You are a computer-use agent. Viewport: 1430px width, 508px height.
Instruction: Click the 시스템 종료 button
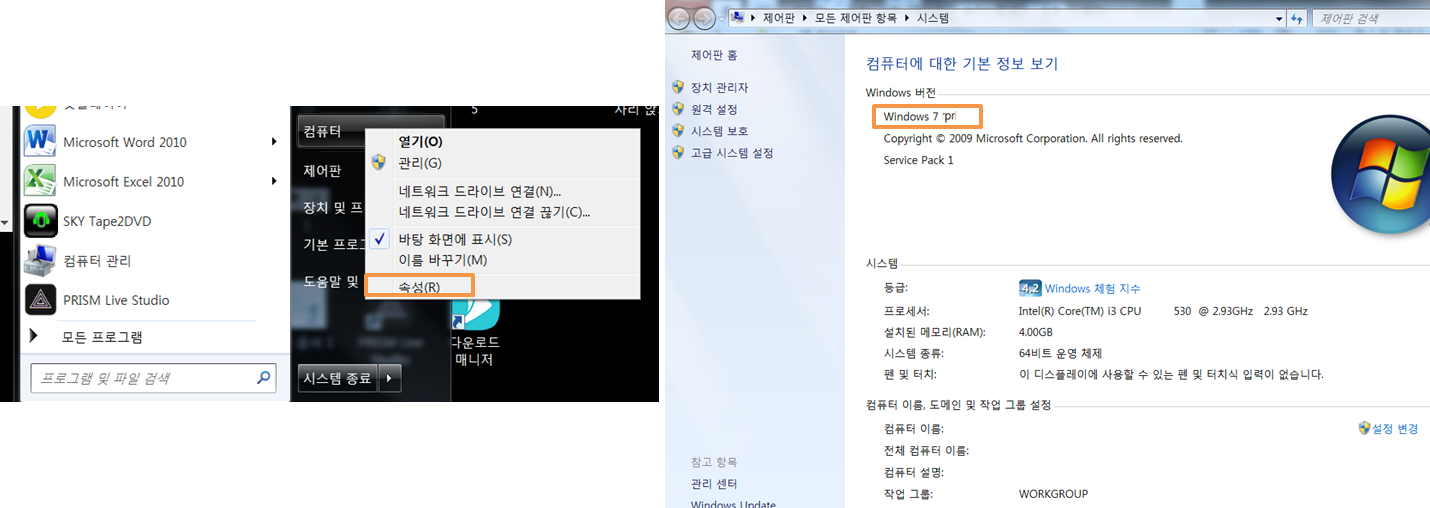(338, 378)
